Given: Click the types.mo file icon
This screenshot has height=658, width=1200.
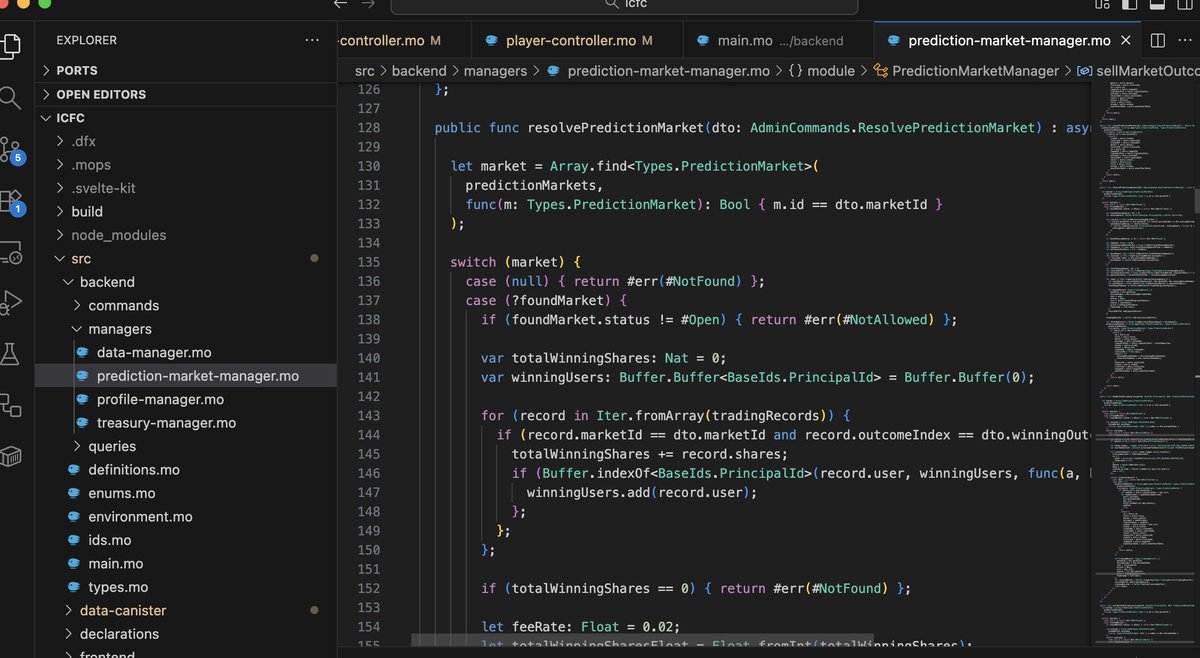Looking at the screenshot, I should click(72, 587).
